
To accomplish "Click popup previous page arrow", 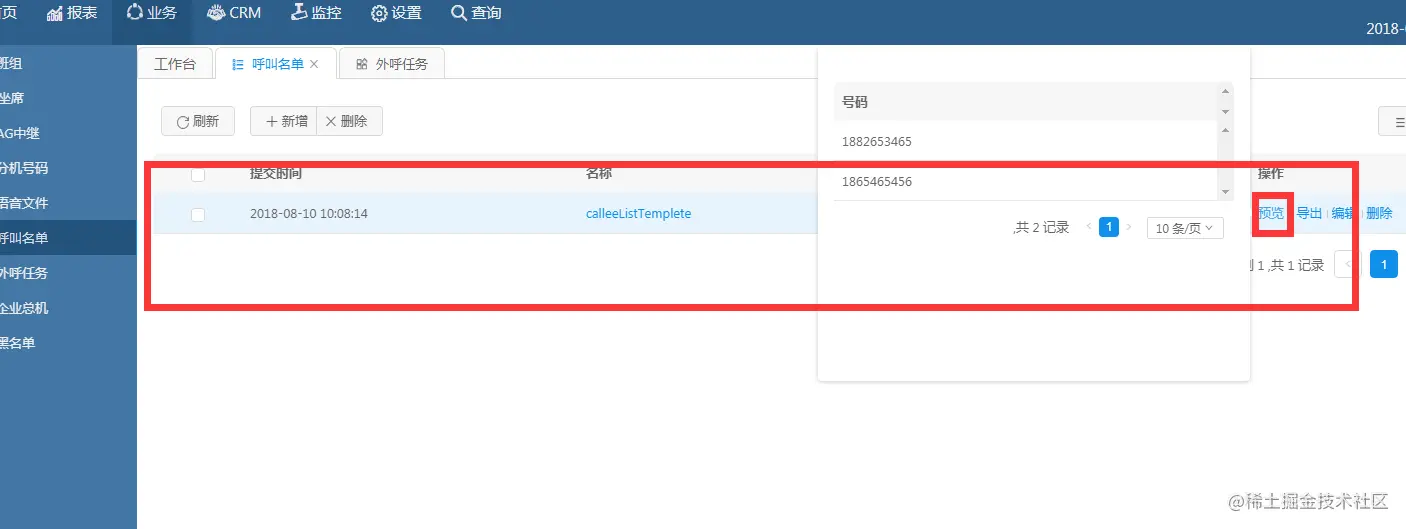I will [x=1089, y=228].
